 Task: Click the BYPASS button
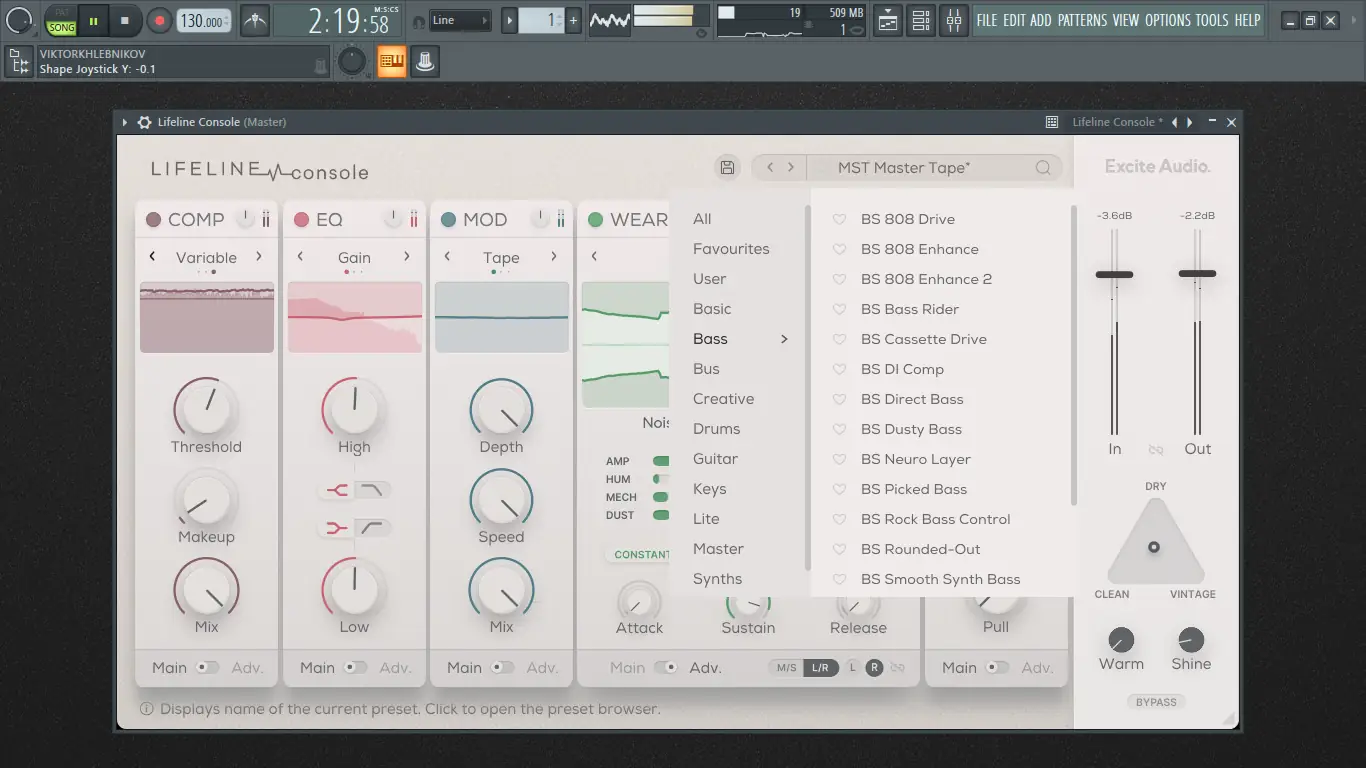pyautogui.click(x=1156, y=702)
